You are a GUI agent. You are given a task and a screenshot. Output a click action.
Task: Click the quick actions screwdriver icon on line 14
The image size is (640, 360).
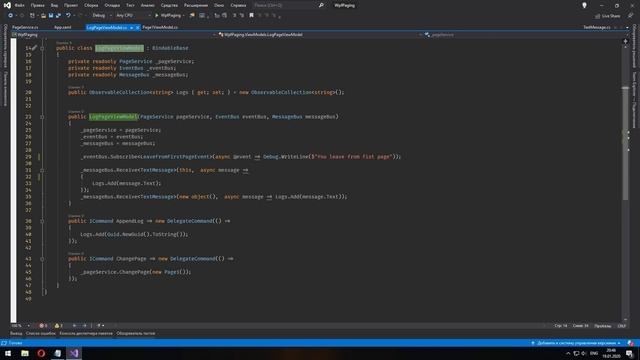35,48
